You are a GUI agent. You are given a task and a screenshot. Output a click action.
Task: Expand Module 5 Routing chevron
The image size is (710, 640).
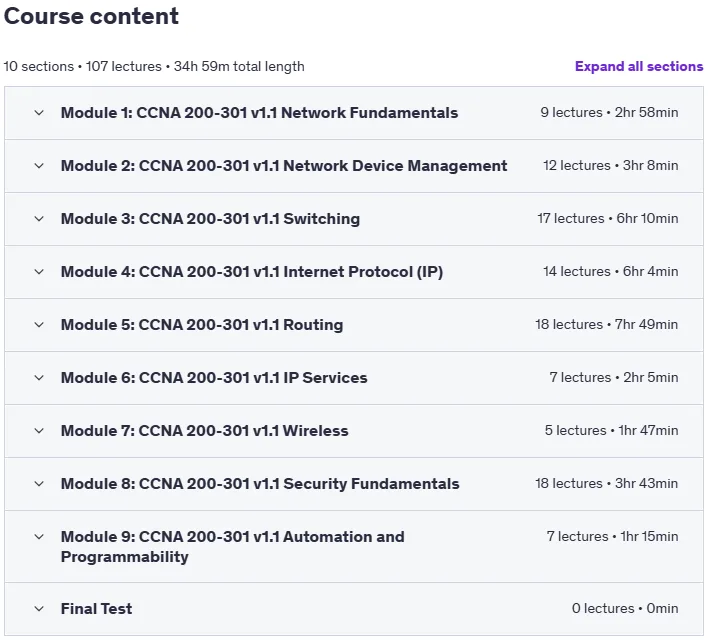39,325
